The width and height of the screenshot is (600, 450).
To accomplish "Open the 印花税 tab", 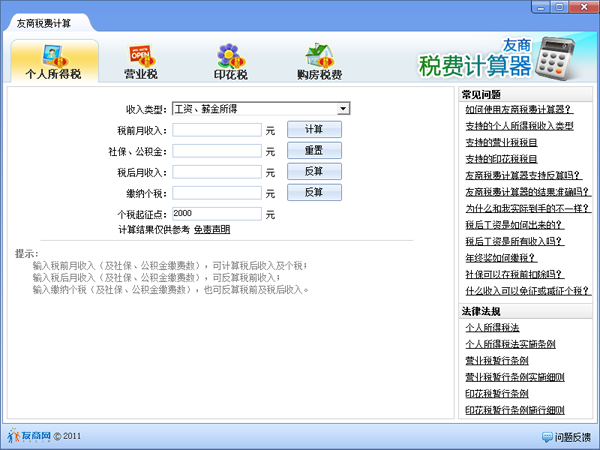I will [x=231, y=61].
